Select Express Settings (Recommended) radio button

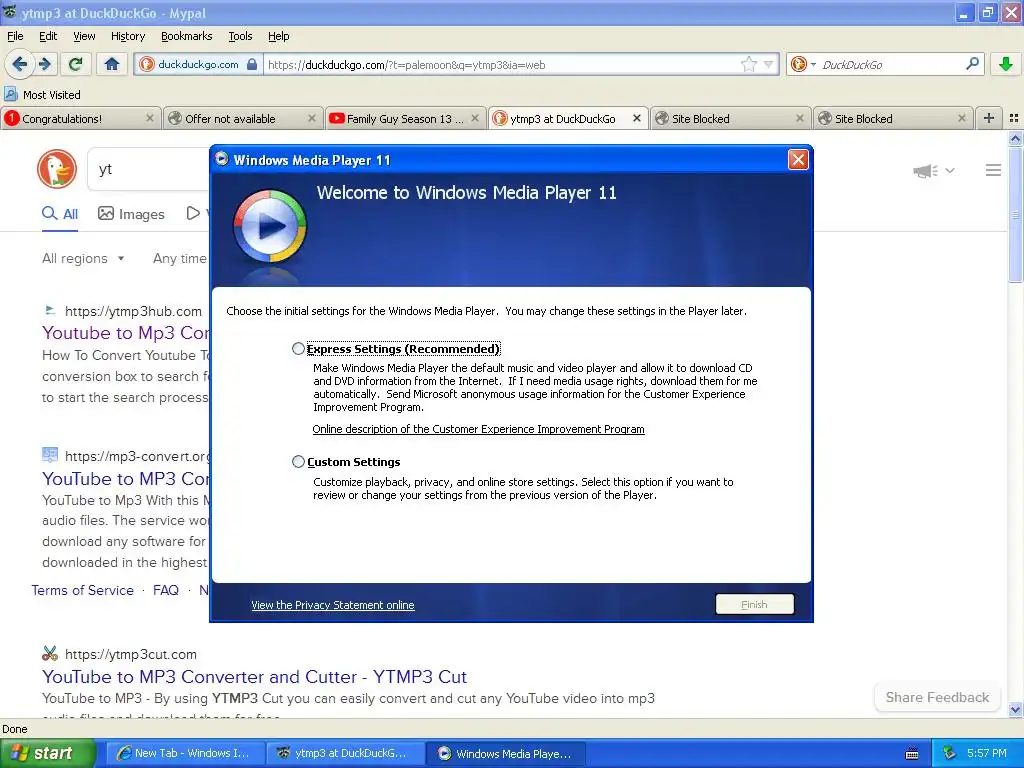298,349
